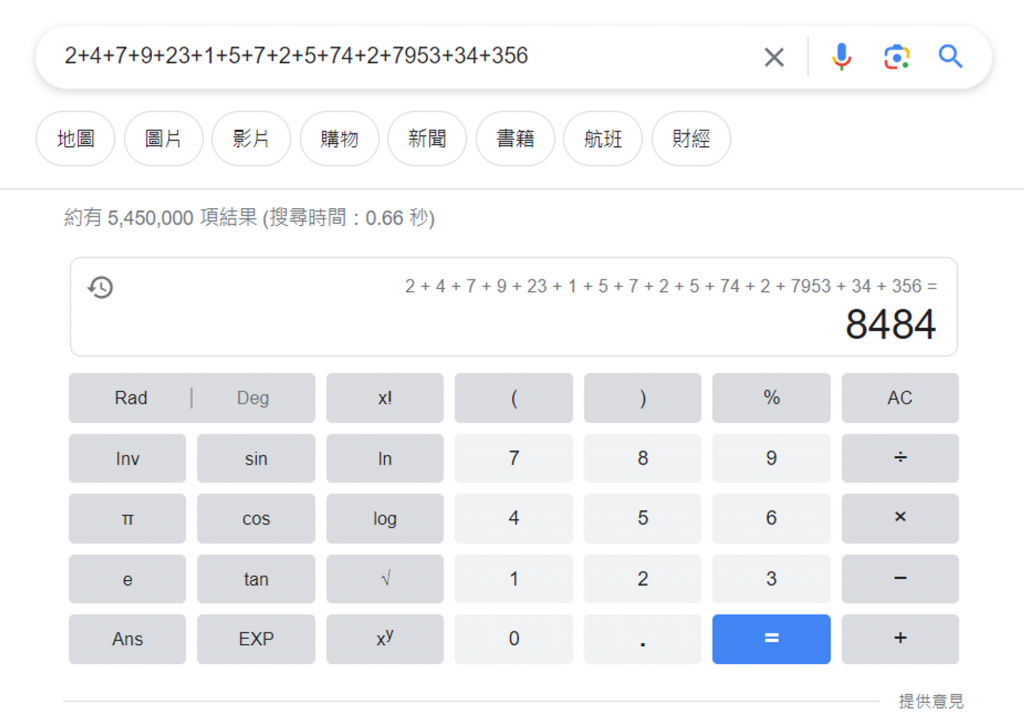This screenshot has height=728, width=1024.
Task: Switch to the 影片 results tab
Action: [251, 138]
